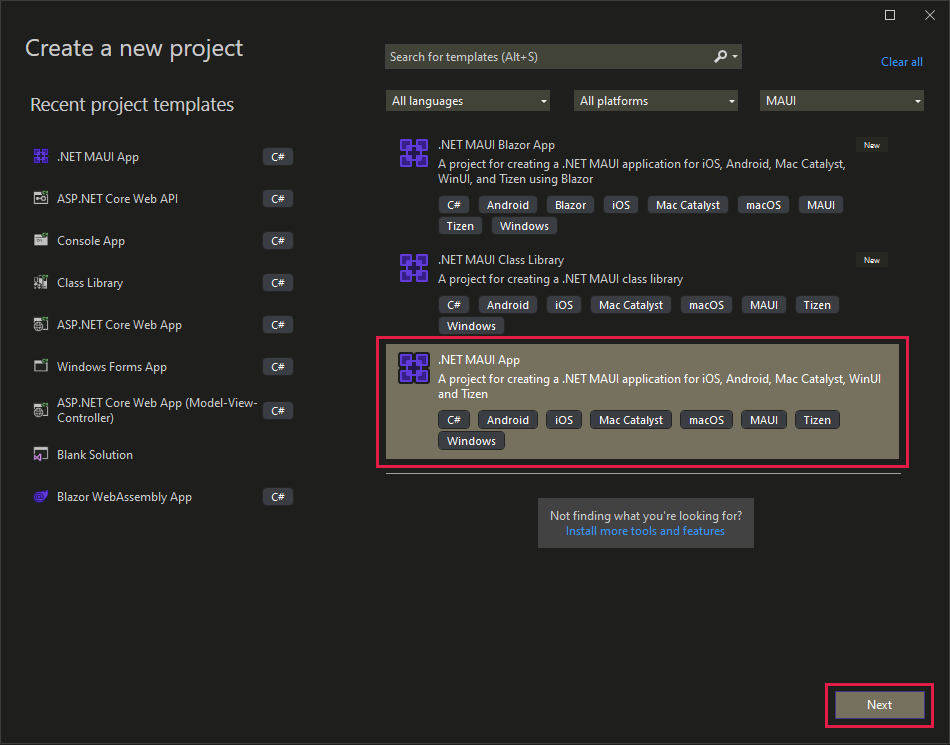Click the .NET MAUI Blazor App template icon
The width and height of the screenshot is (950, 745).
pyautogui.click(x=414, y=153)
